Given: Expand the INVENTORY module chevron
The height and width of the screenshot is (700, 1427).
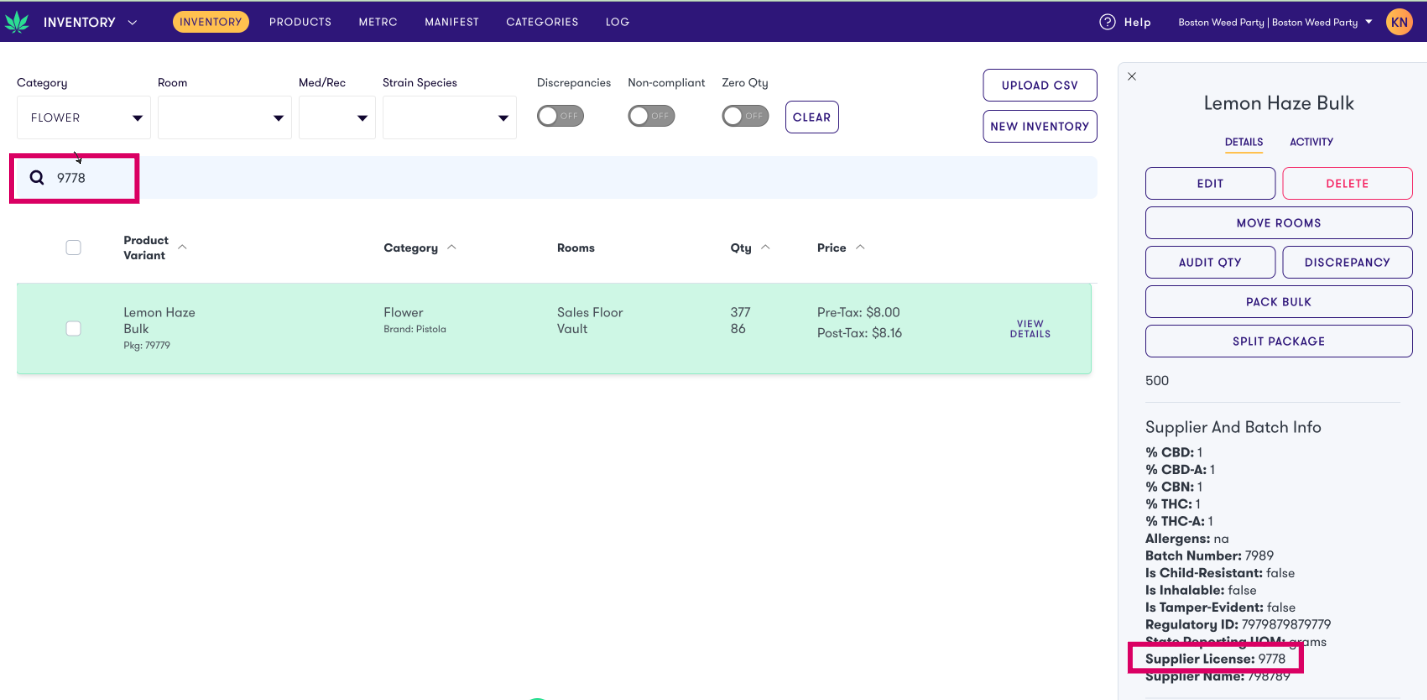Looking at the screenshot, I should click(x=132, y=22).
